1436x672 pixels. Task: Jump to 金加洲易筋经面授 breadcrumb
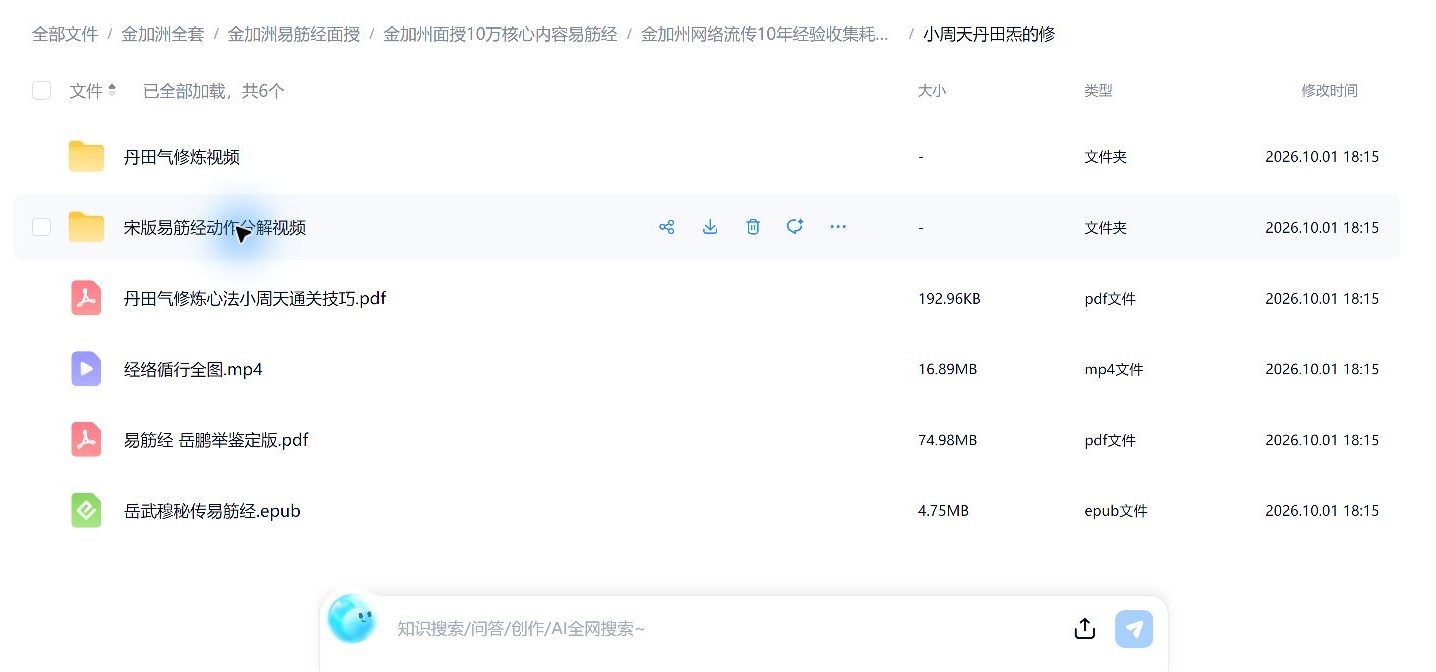pos(294,34)
